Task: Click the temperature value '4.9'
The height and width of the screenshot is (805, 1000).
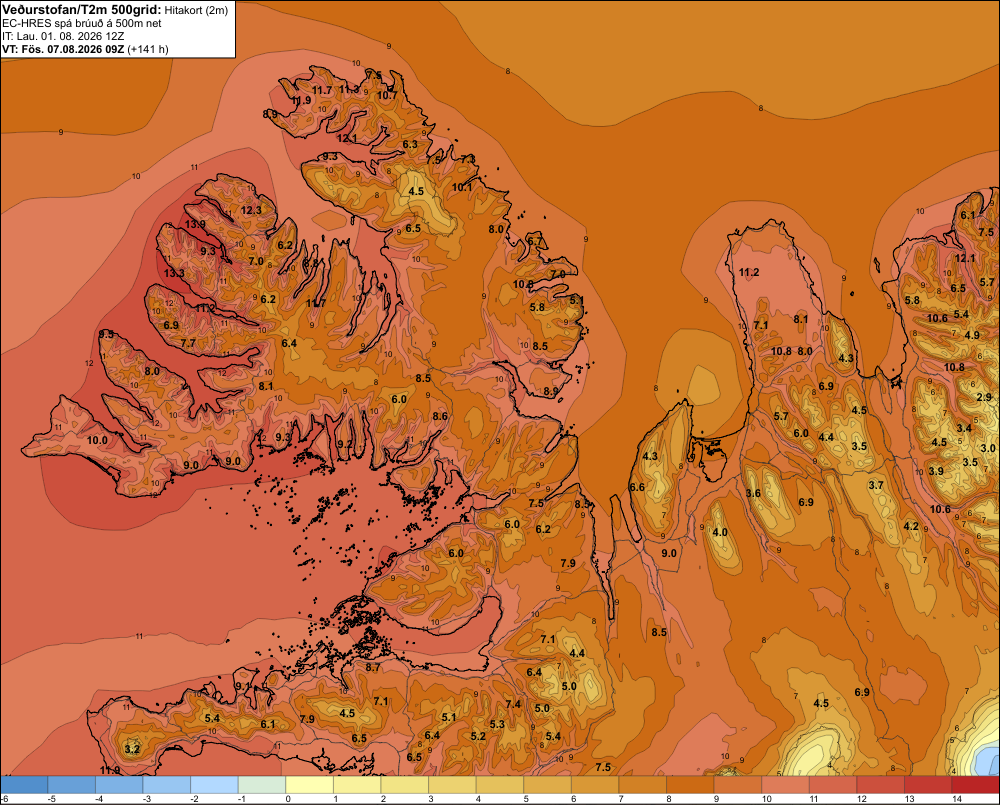Action: coord(972,336)
